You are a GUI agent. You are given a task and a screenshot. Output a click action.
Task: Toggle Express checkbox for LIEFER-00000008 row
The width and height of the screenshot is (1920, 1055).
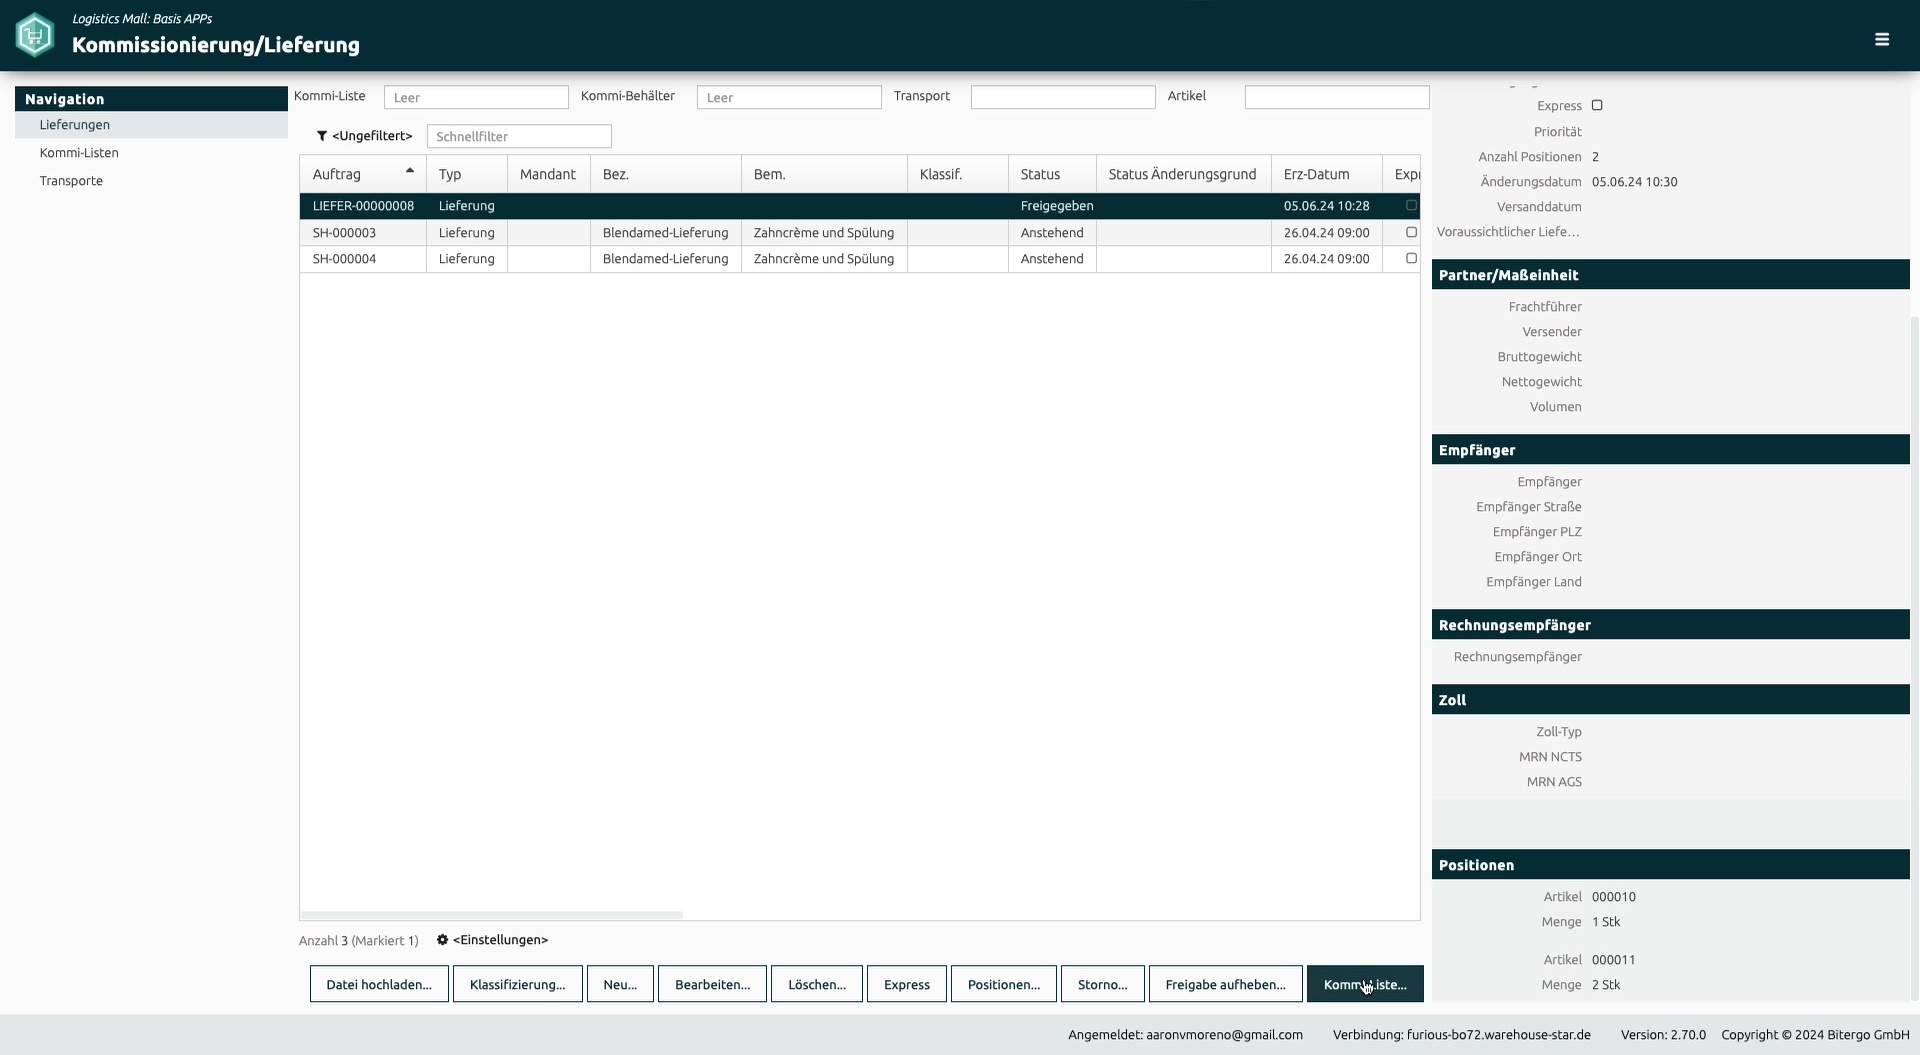click(x=1411, y=205)
